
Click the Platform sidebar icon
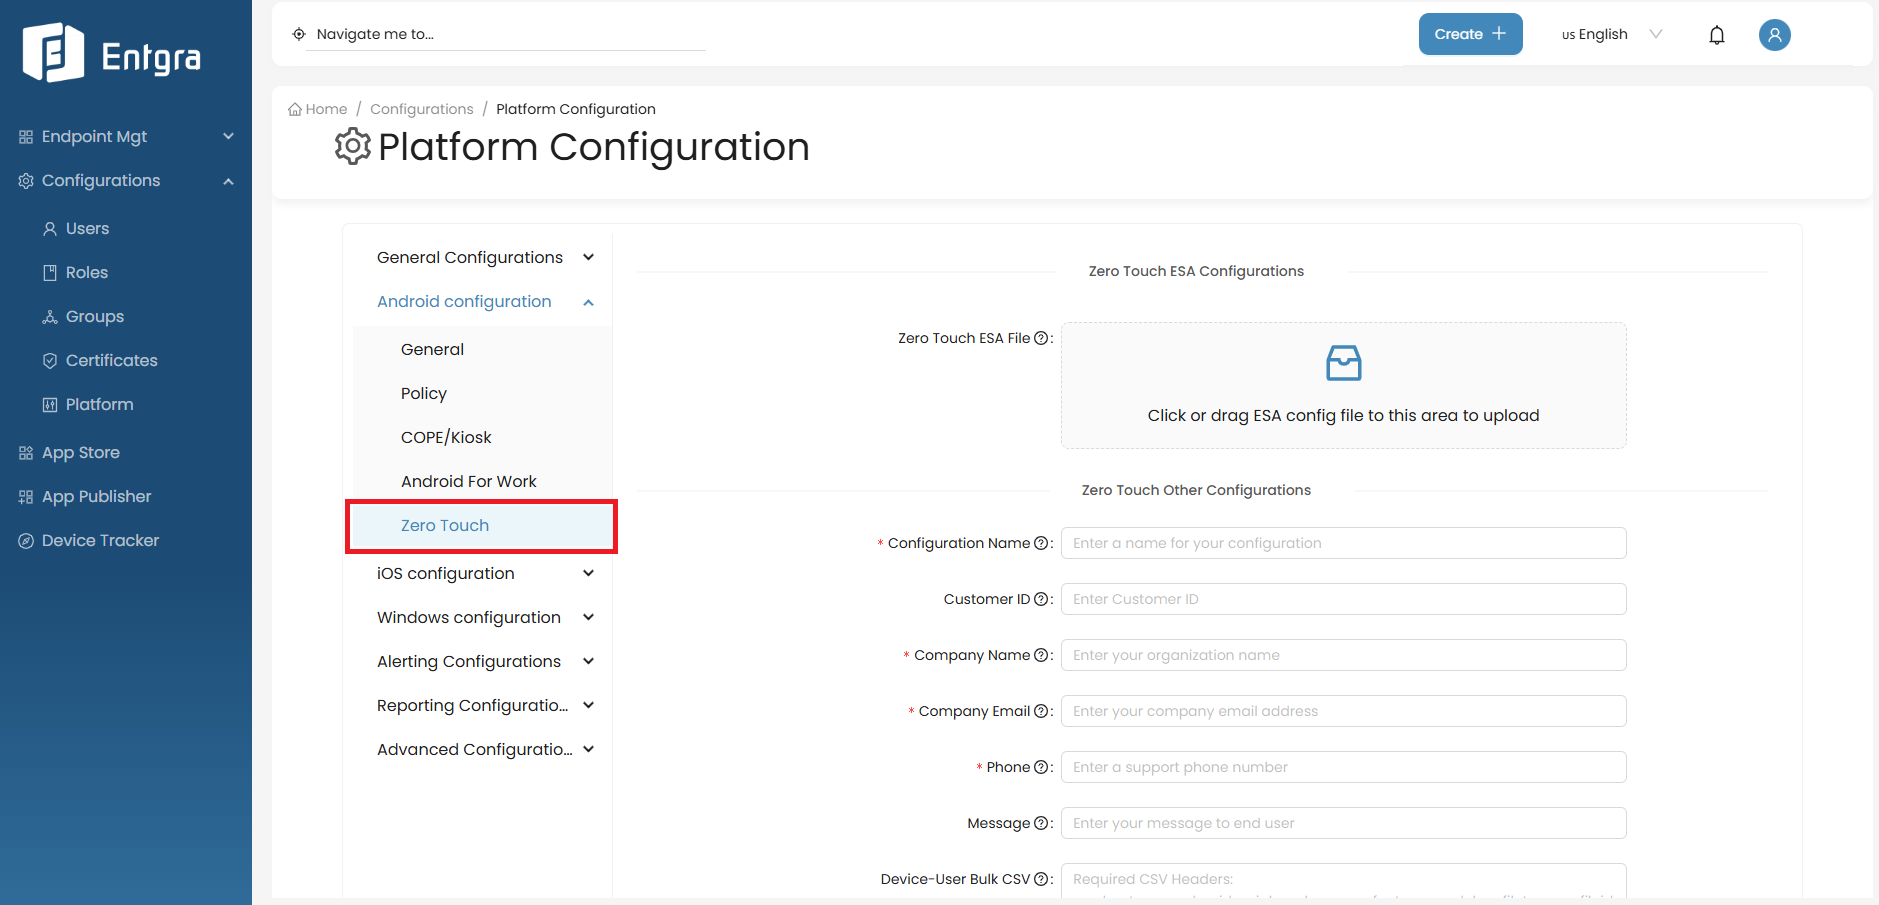click(50, 405)
